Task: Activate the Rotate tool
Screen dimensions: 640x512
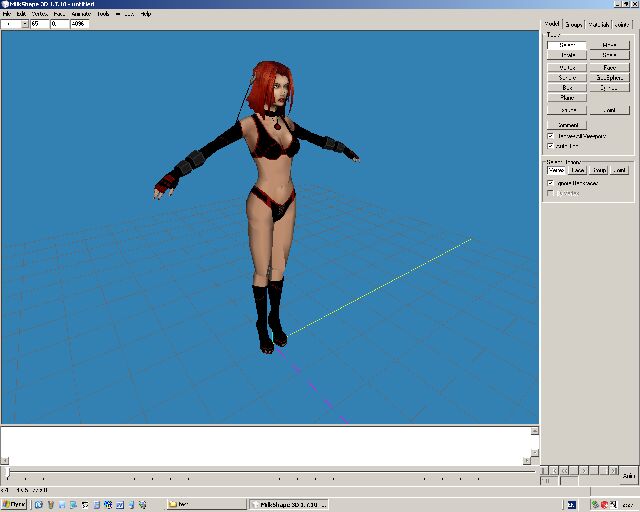Action: point(568,56)
